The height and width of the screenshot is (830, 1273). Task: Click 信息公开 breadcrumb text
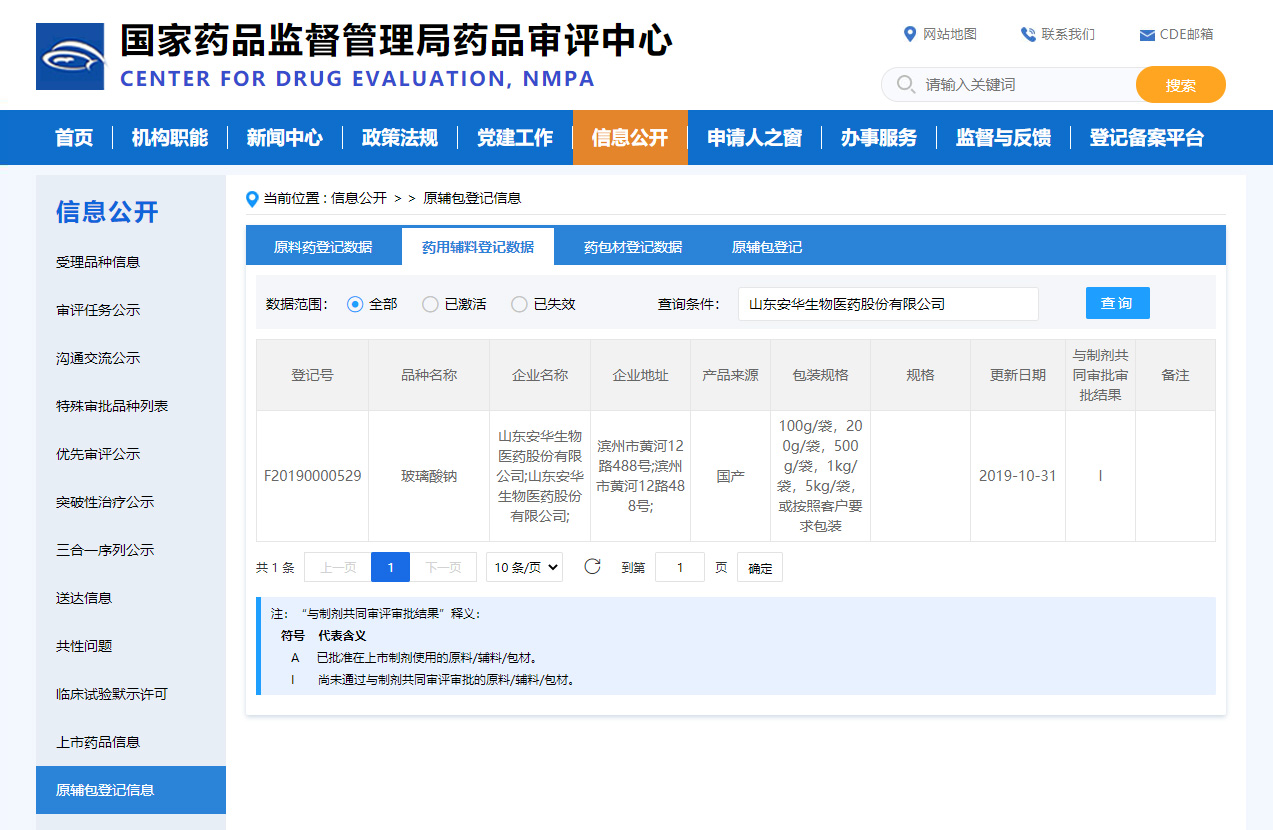pos(359,198)
